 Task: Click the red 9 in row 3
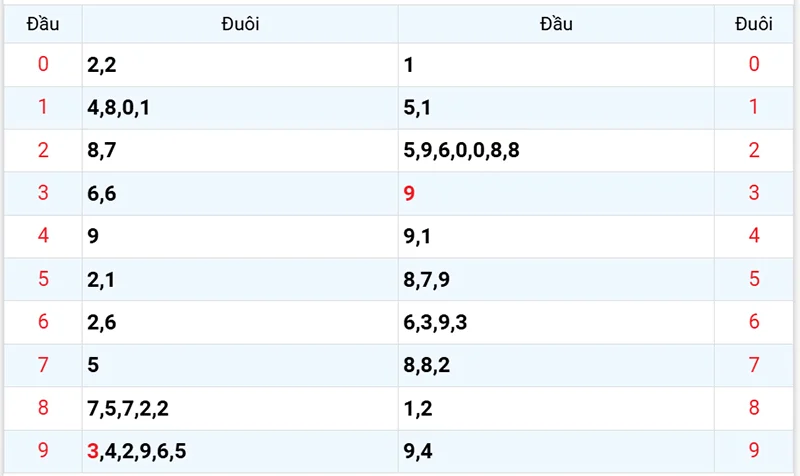coord(409,194)
